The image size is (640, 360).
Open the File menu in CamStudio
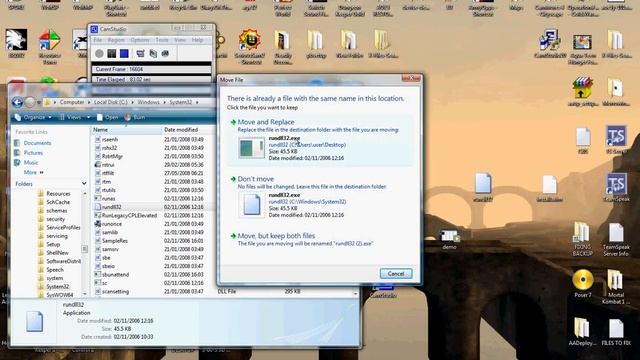[x=98, y=40]
